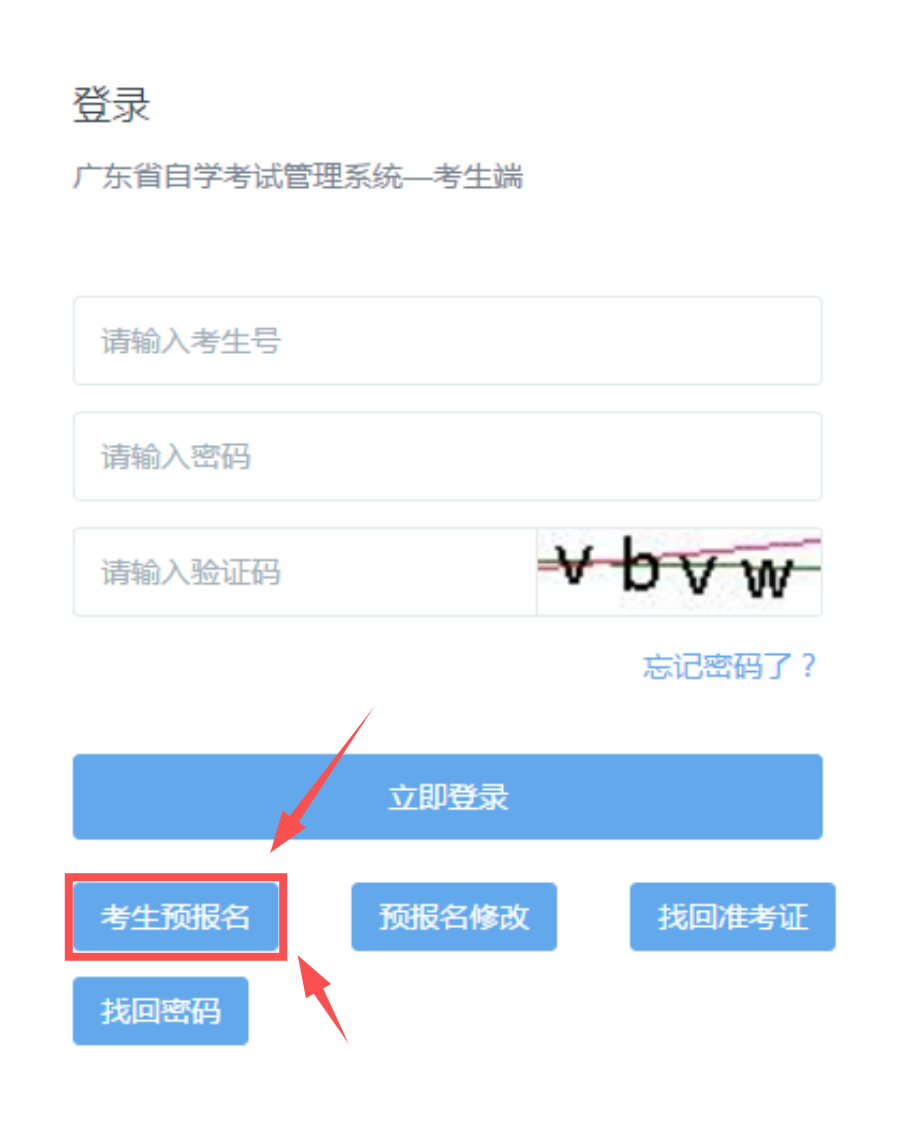
Task: Click the upper red arrow annotation
Action: point(322,781)
